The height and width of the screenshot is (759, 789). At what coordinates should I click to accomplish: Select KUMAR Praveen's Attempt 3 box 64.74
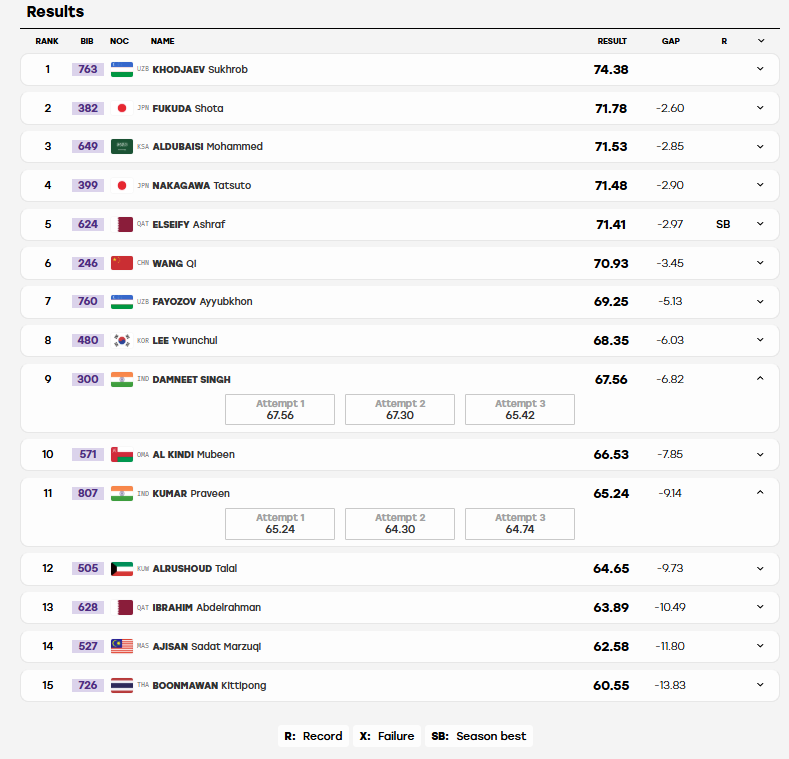click(x=520, y=524)
